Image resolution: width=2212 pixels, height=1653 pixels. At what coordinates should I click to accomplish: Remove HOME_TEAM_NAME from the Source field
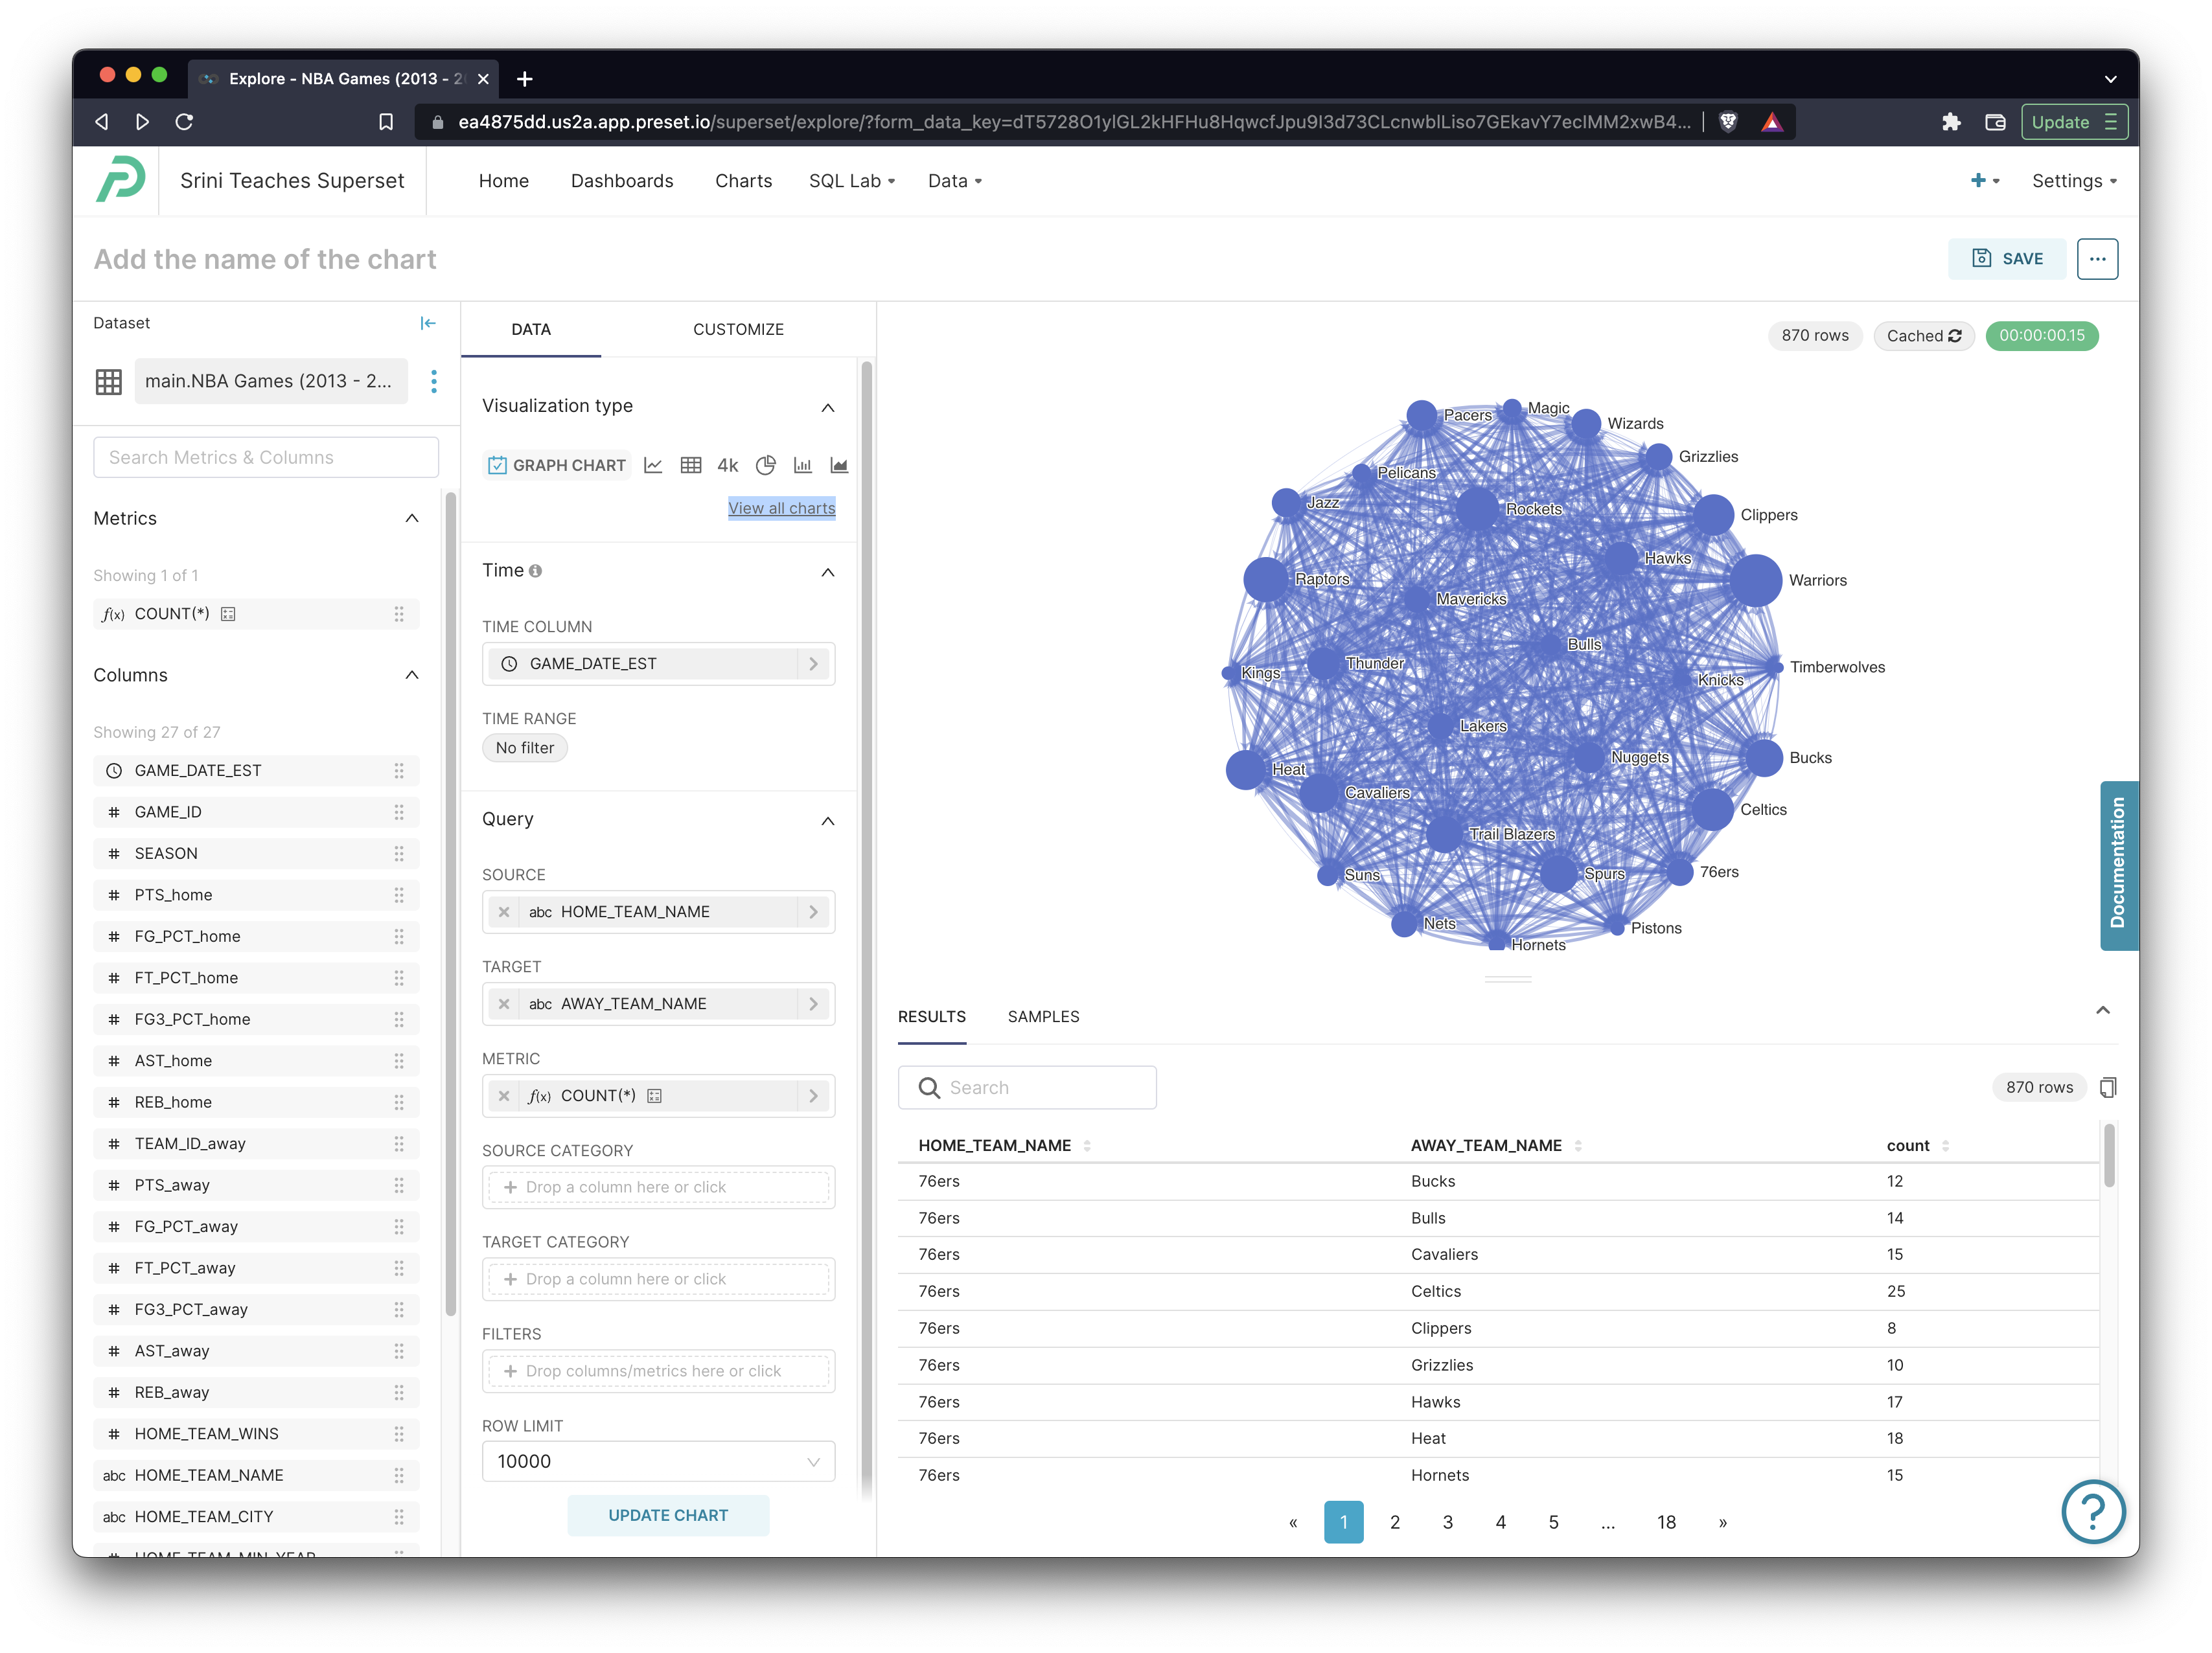[x=504, y=912]
